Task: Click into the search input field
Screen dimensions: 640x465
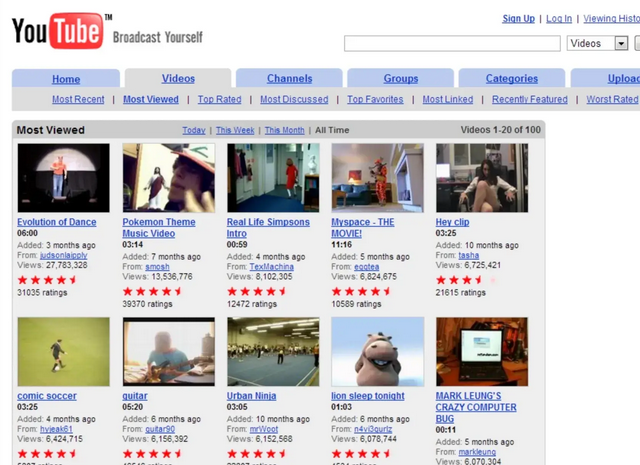Action: (x=452, y=43)
